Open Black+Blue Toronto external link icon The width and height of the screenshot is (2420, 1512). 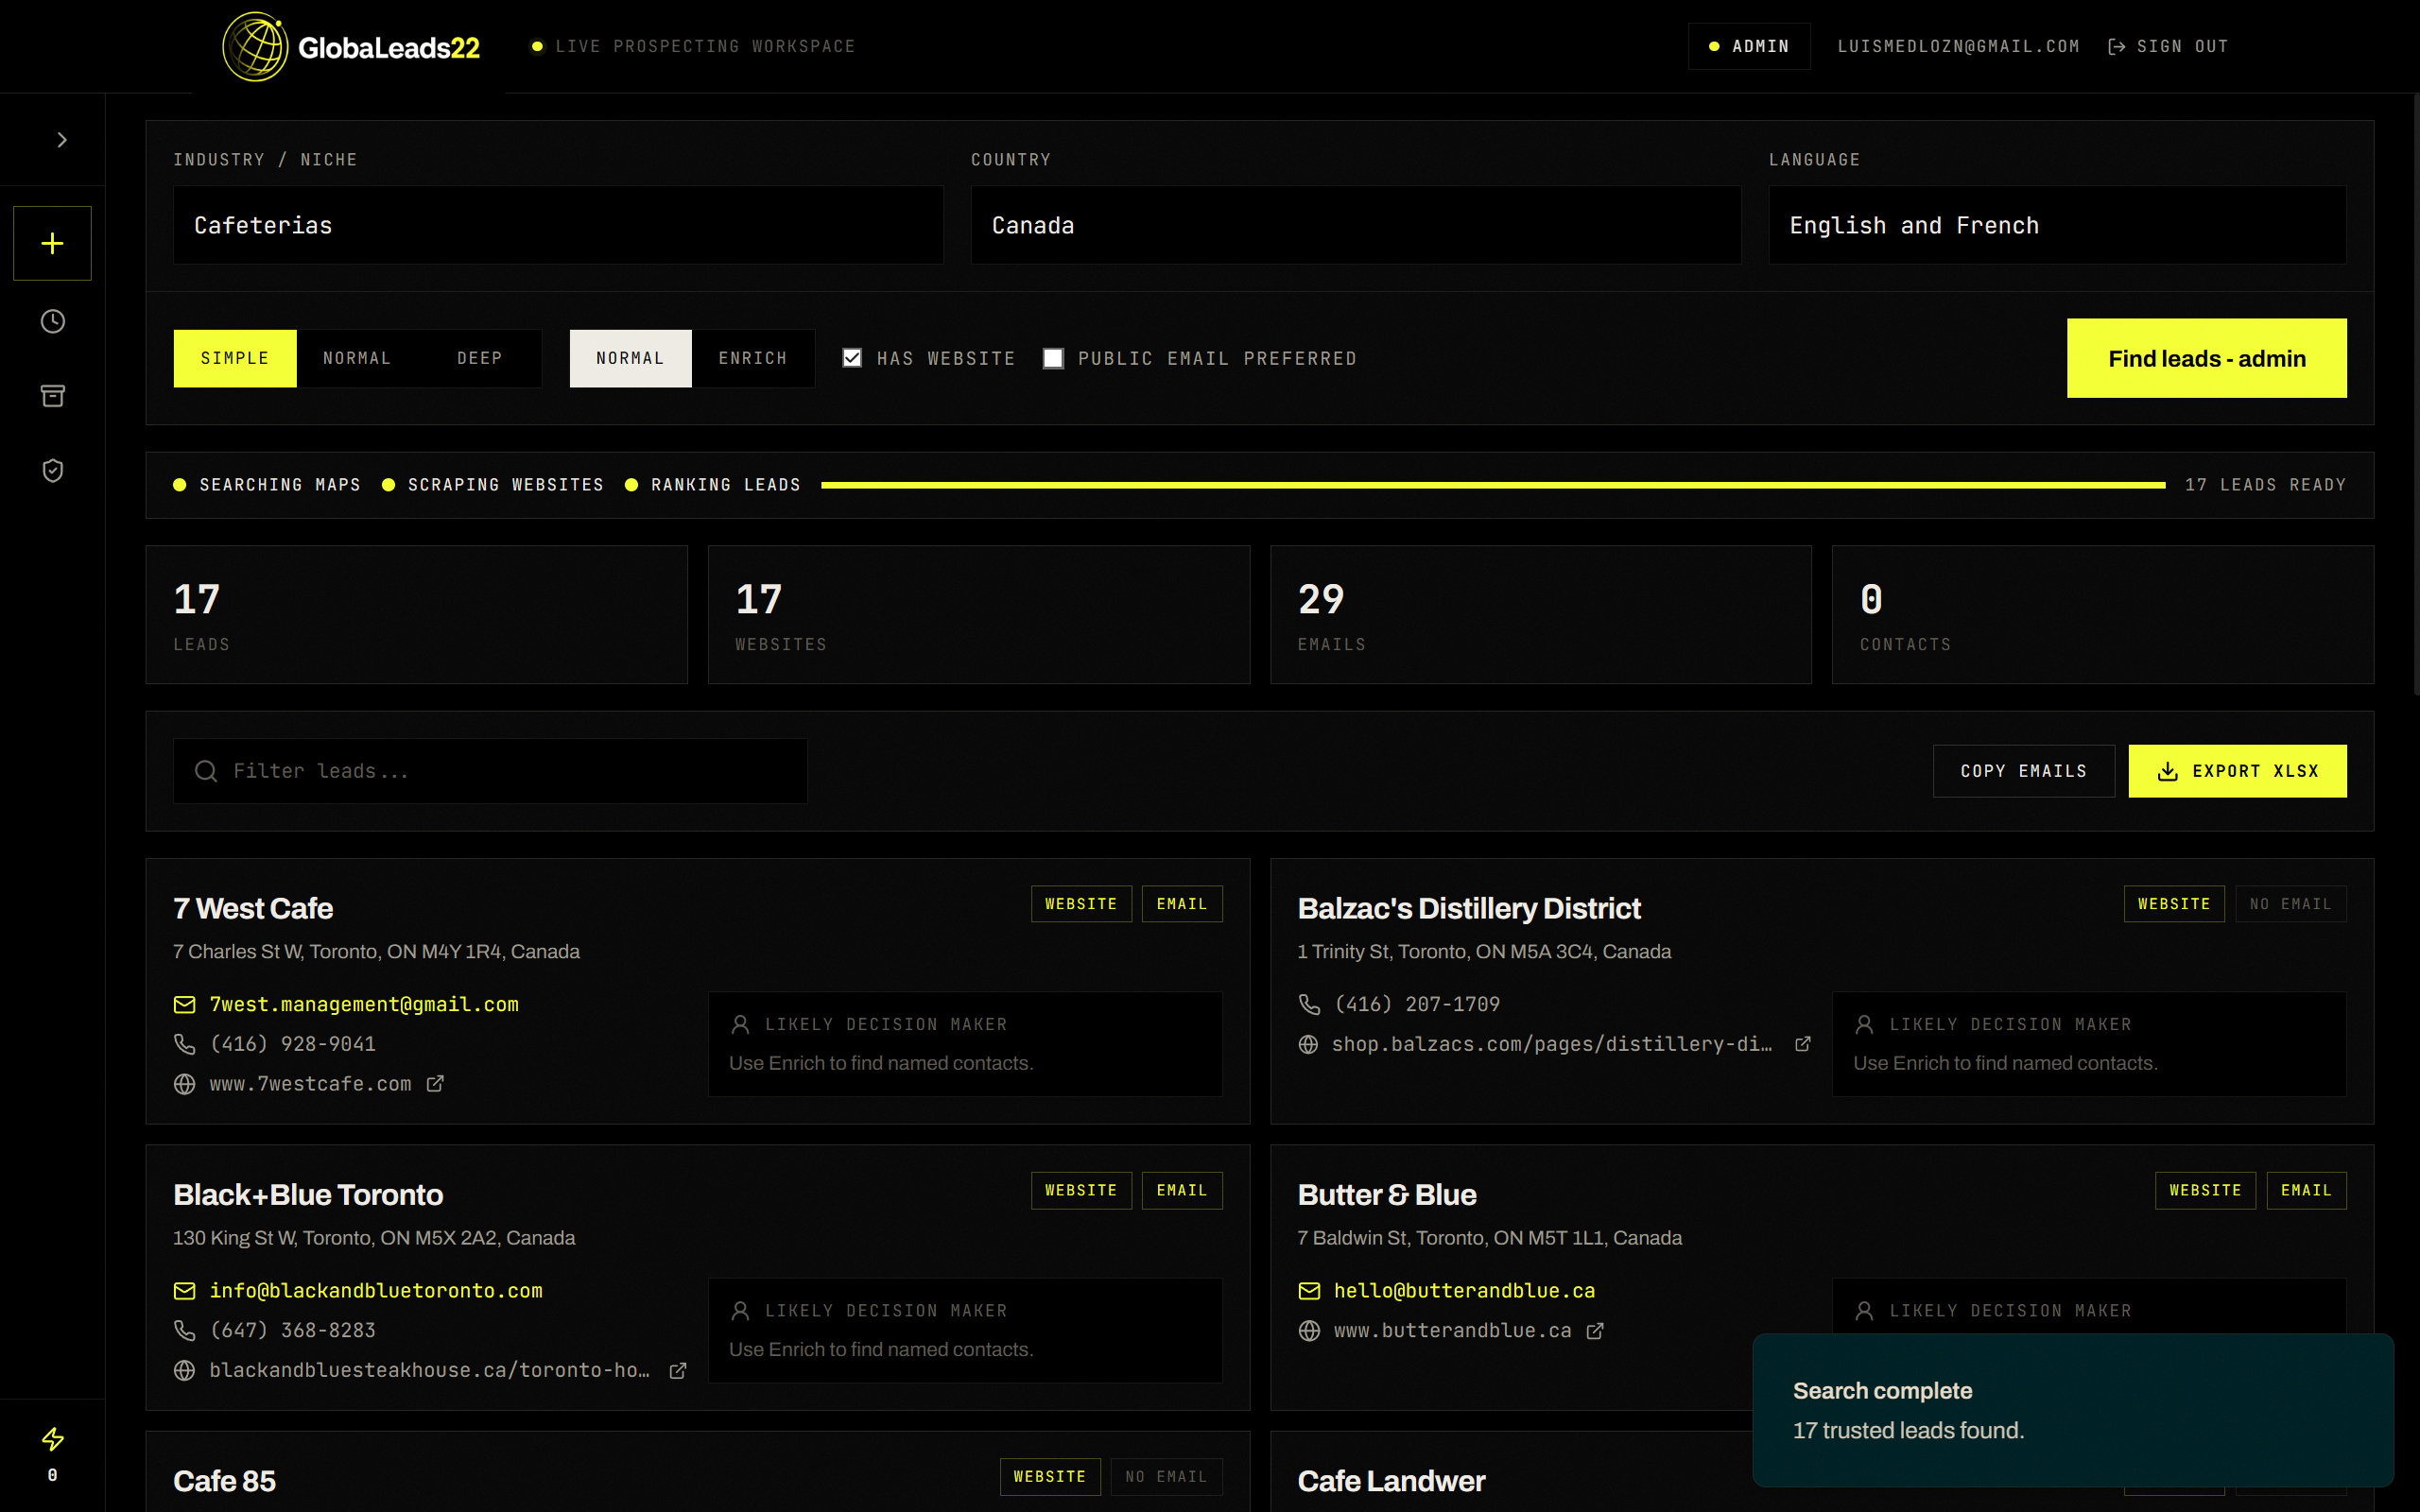(x=678, y=1370)
